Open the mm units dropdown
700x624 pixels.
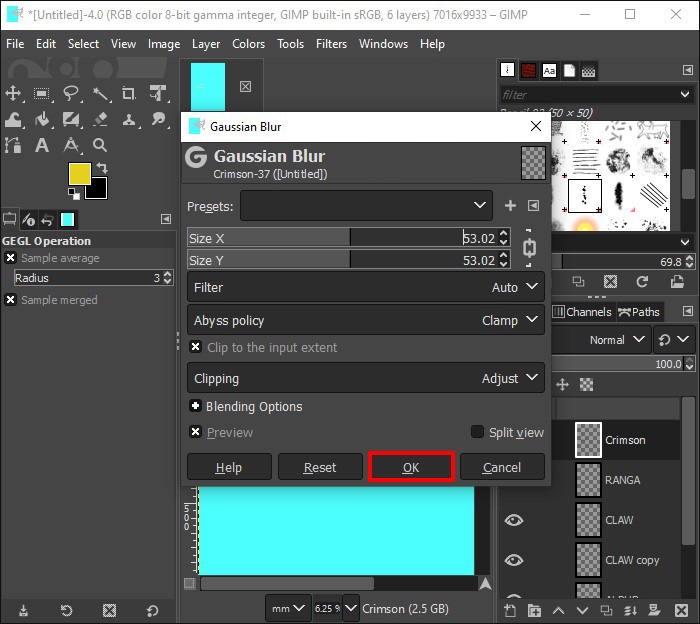click(x=288, y=608)
